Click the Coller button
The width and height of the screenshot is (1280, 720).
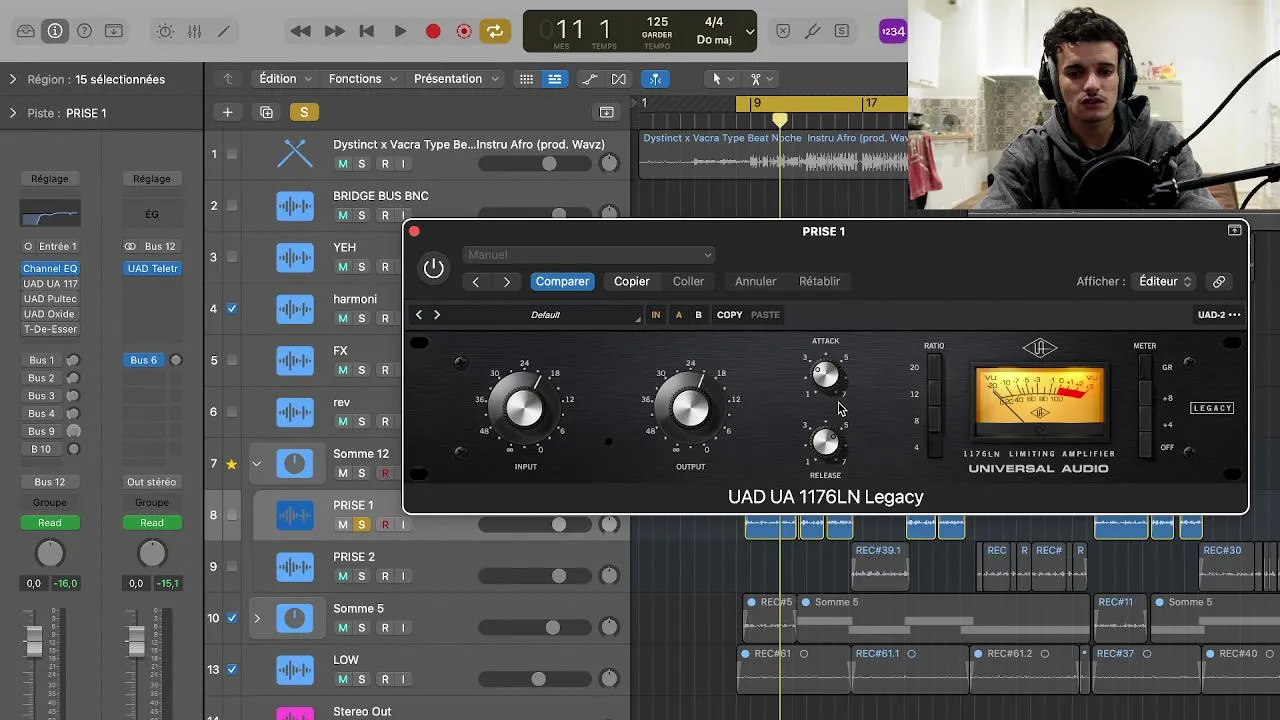[688, 282]
